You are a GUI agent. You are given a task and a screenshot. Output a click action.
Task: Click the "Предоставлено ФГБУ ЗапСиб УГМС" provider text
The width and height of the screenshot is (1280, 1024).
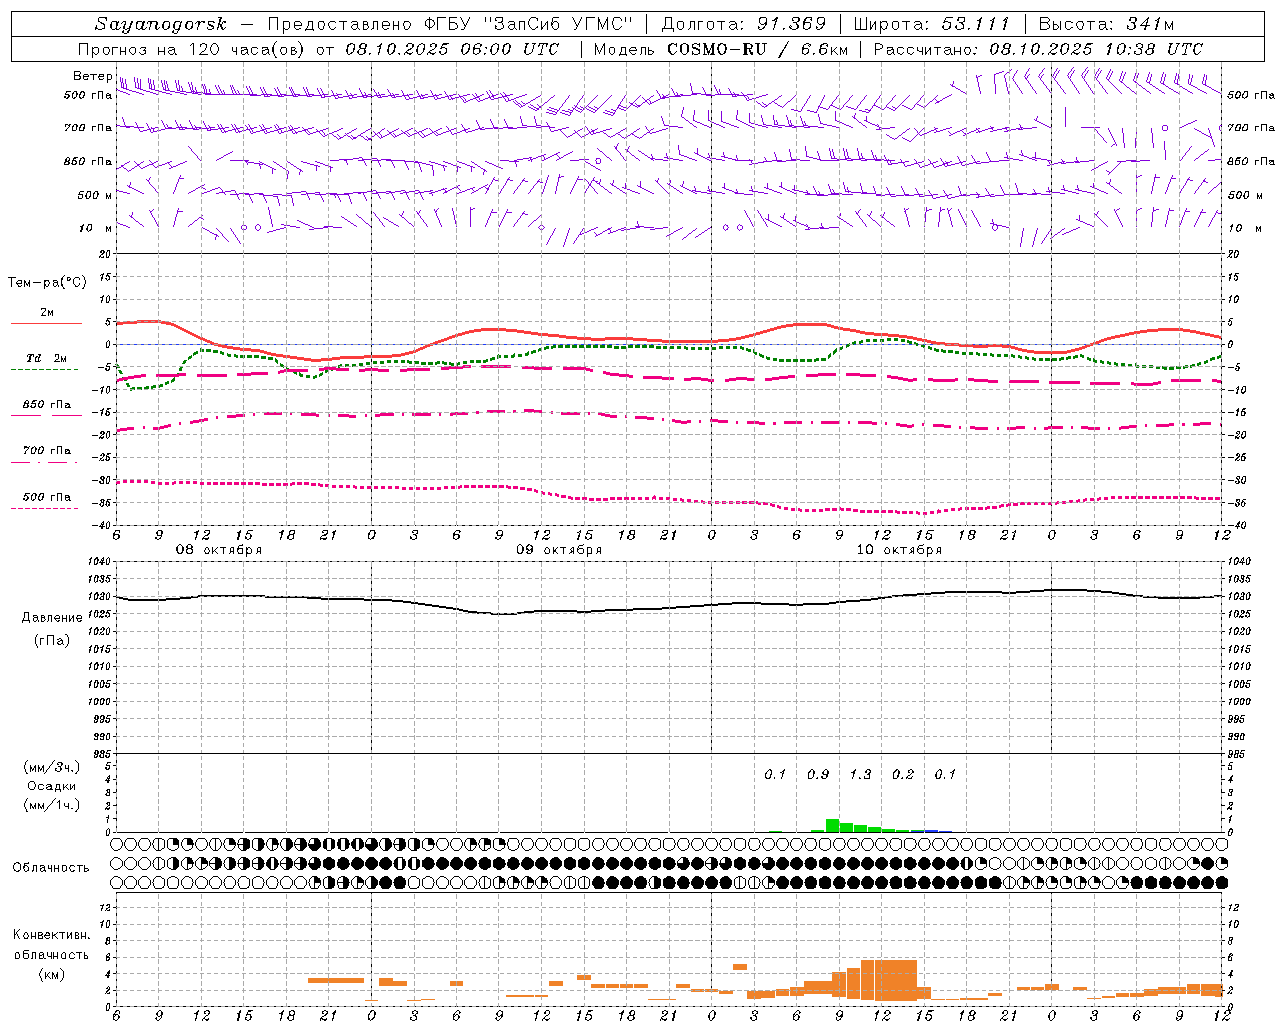pyautogui.click(x=451, y=24)
